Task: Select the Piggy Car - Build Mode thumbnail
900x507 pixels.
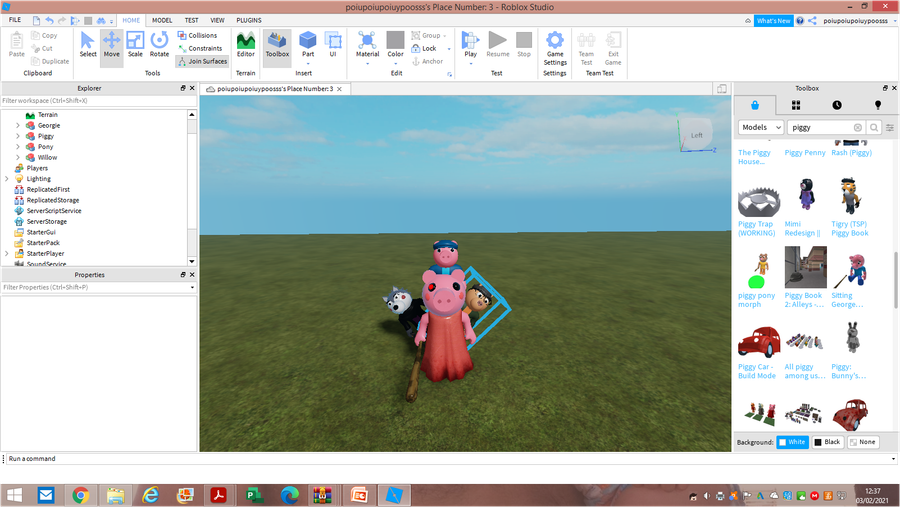Action: tap(759, 341)
